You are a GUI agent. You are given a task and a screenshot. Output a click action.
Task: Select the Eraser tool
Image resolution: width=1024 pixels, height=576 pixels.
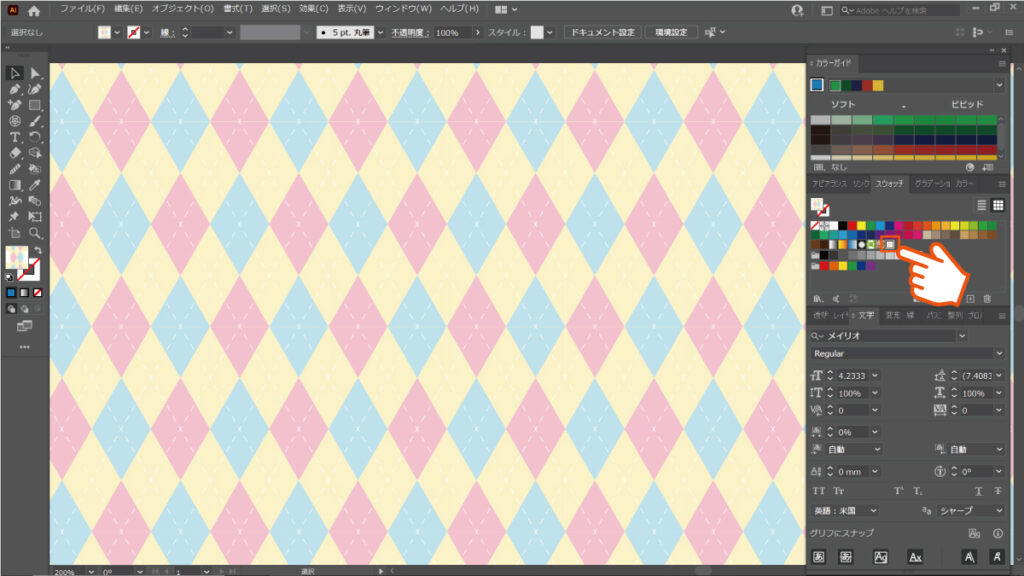[14, 153]
